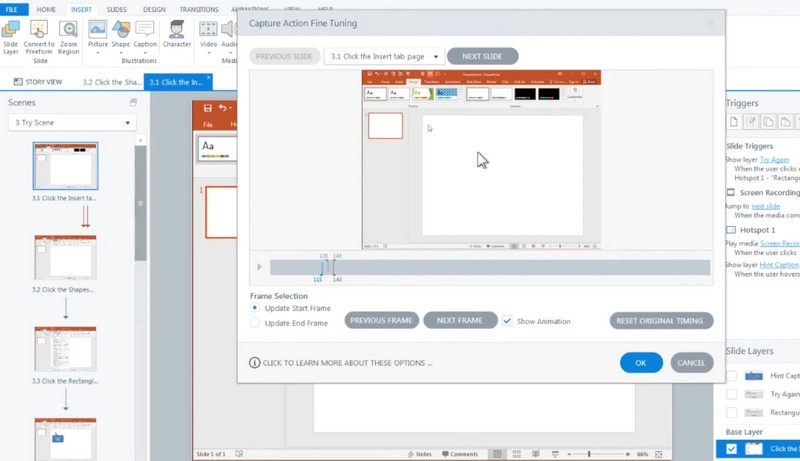Click the frame 140 end marker on timeline
Image resolution: width=800 pixels, height=461 pixels.
point(334,267)
